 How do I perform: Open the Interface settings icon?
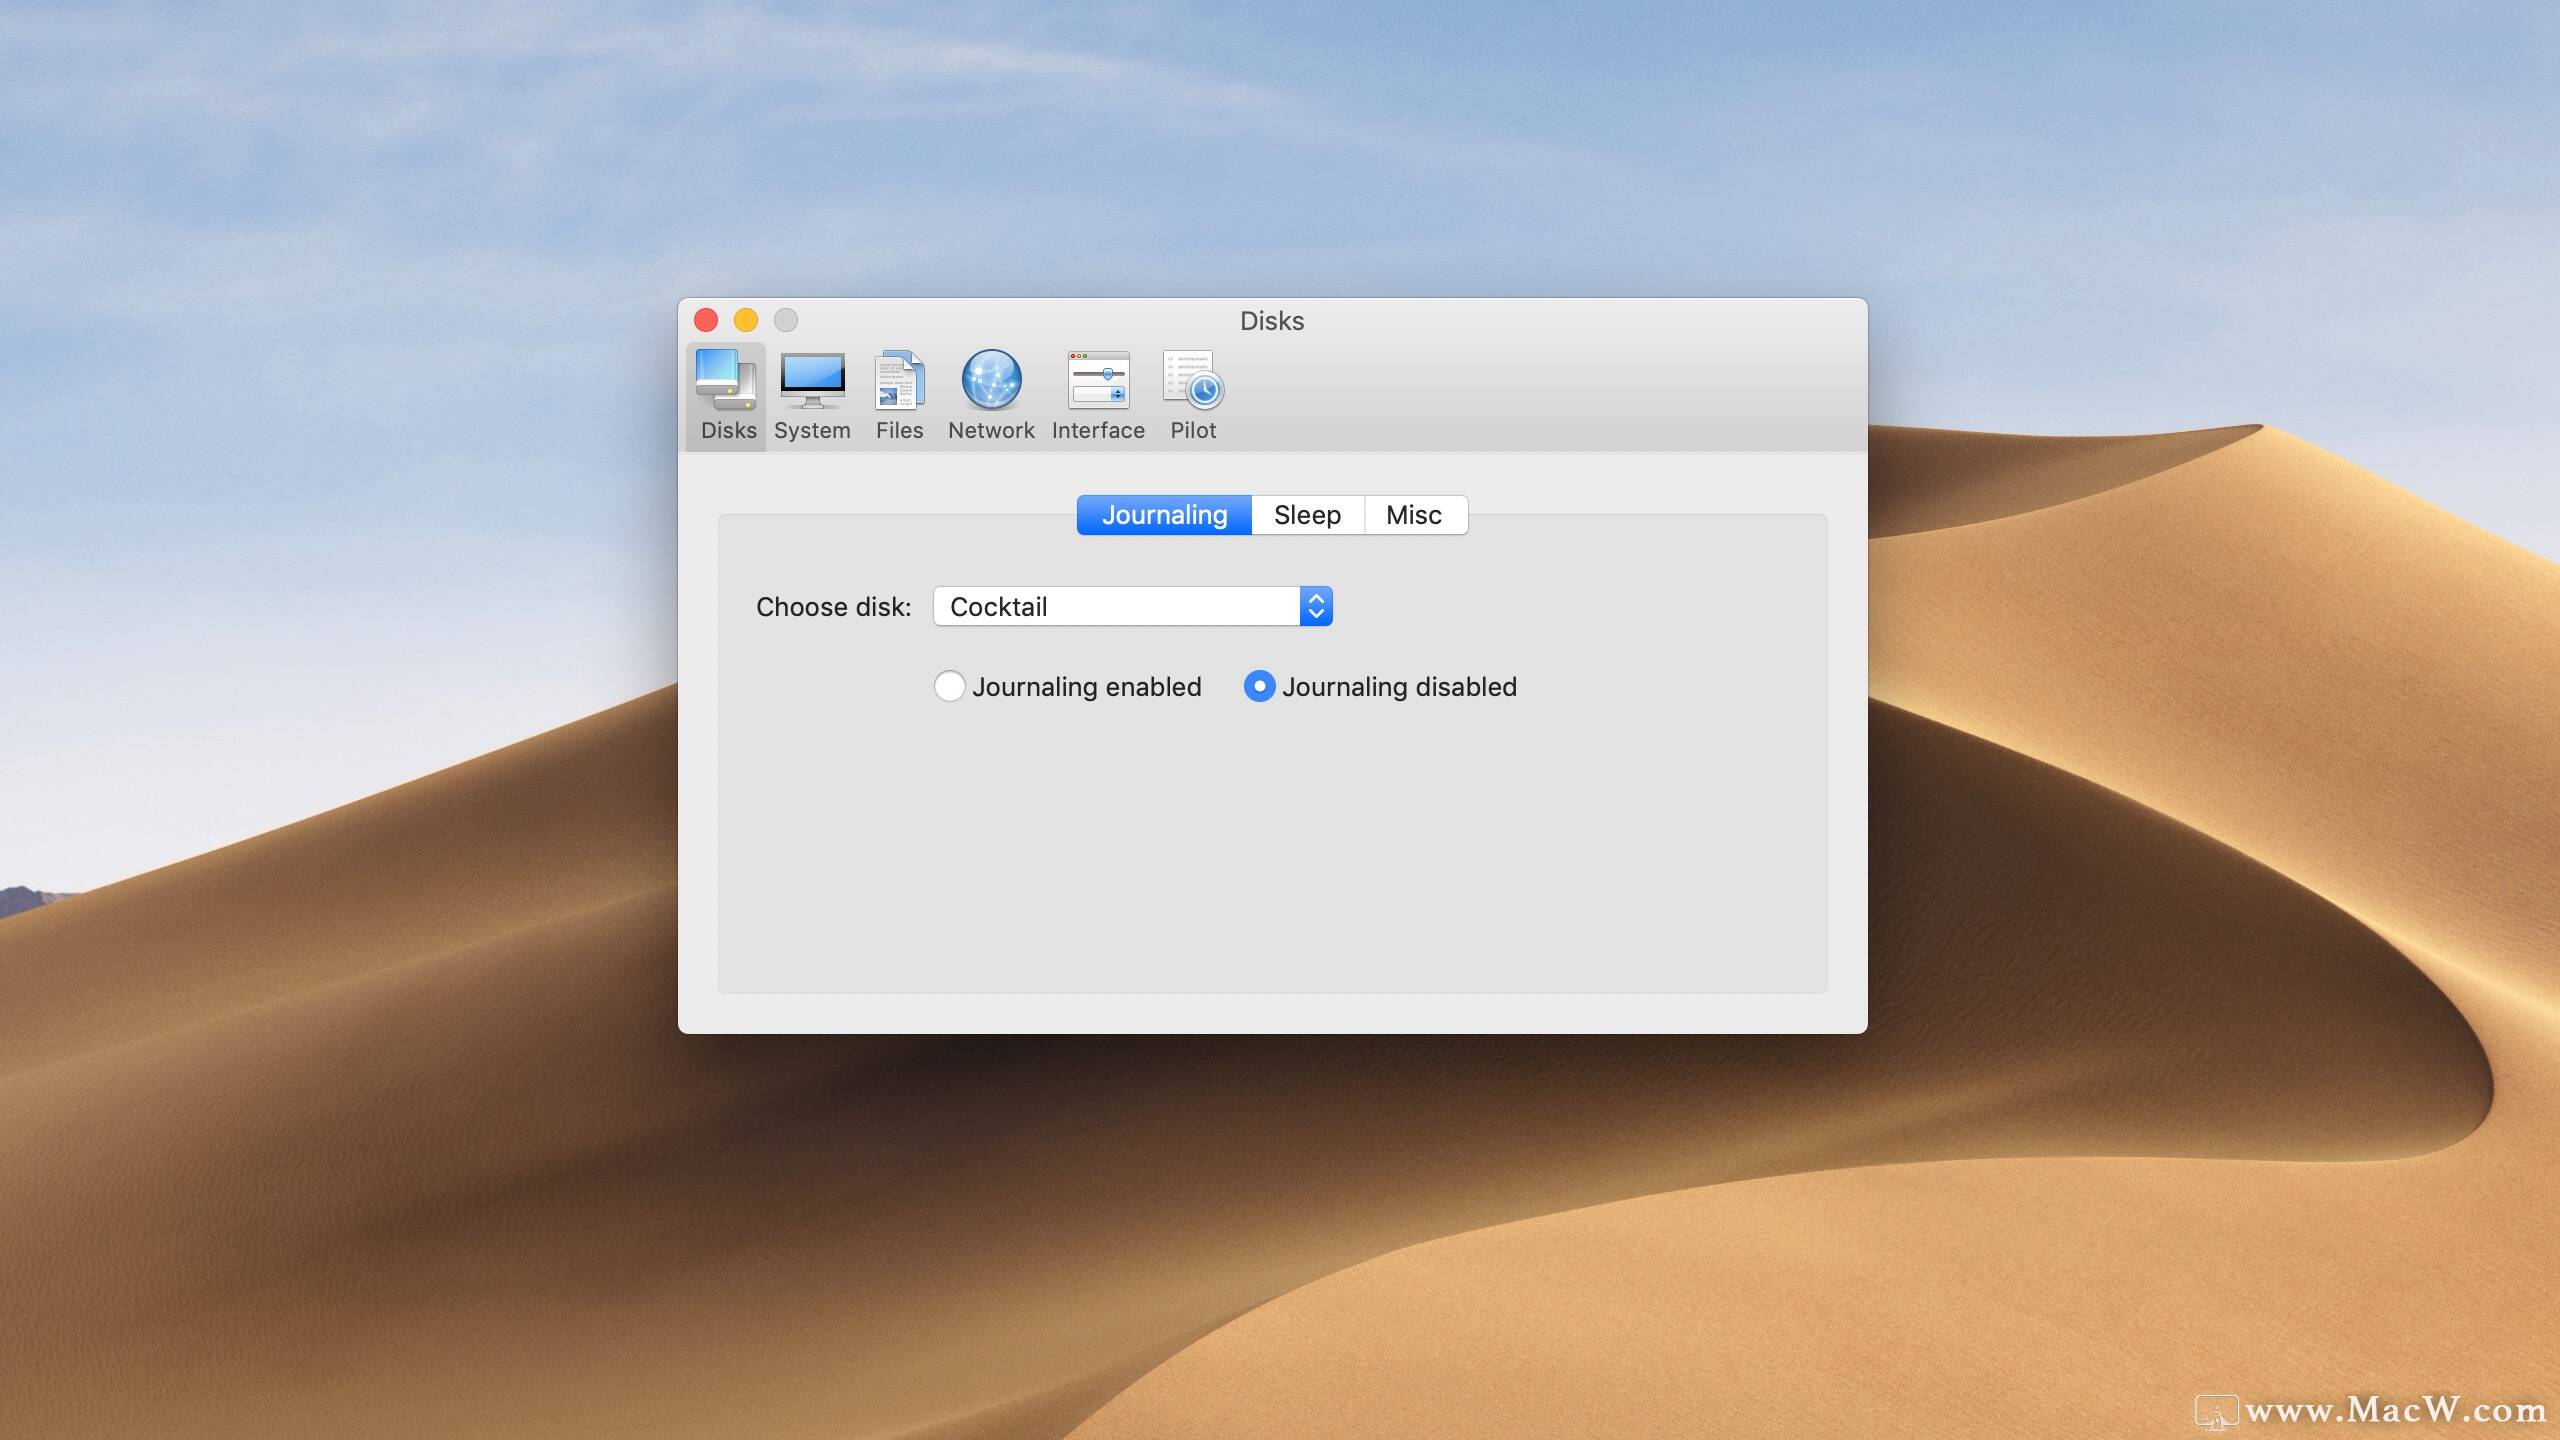point(1098,396)
